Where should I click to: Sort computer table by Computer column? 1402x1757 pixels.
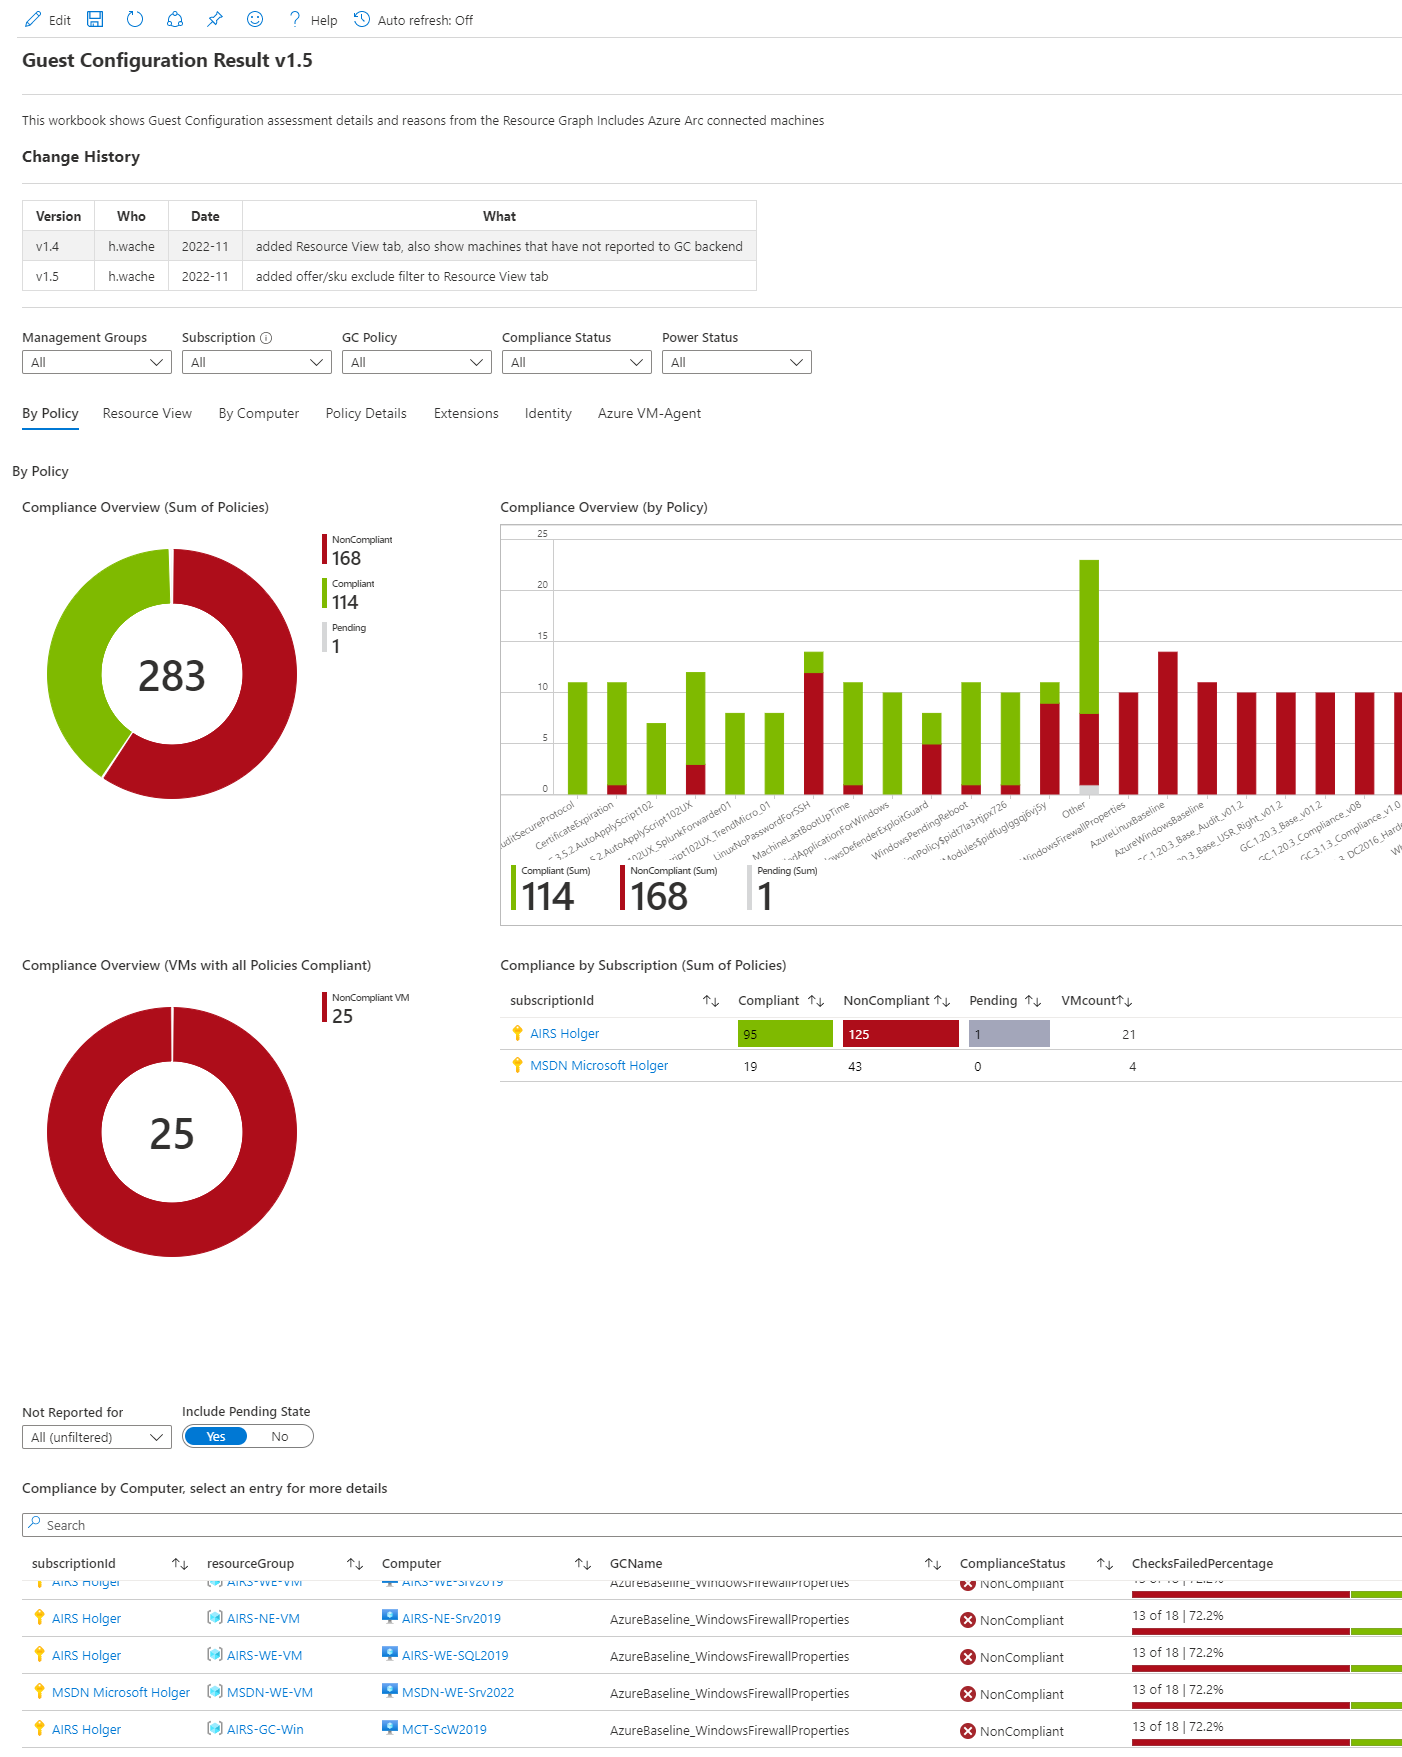(x=583, y=1564)
